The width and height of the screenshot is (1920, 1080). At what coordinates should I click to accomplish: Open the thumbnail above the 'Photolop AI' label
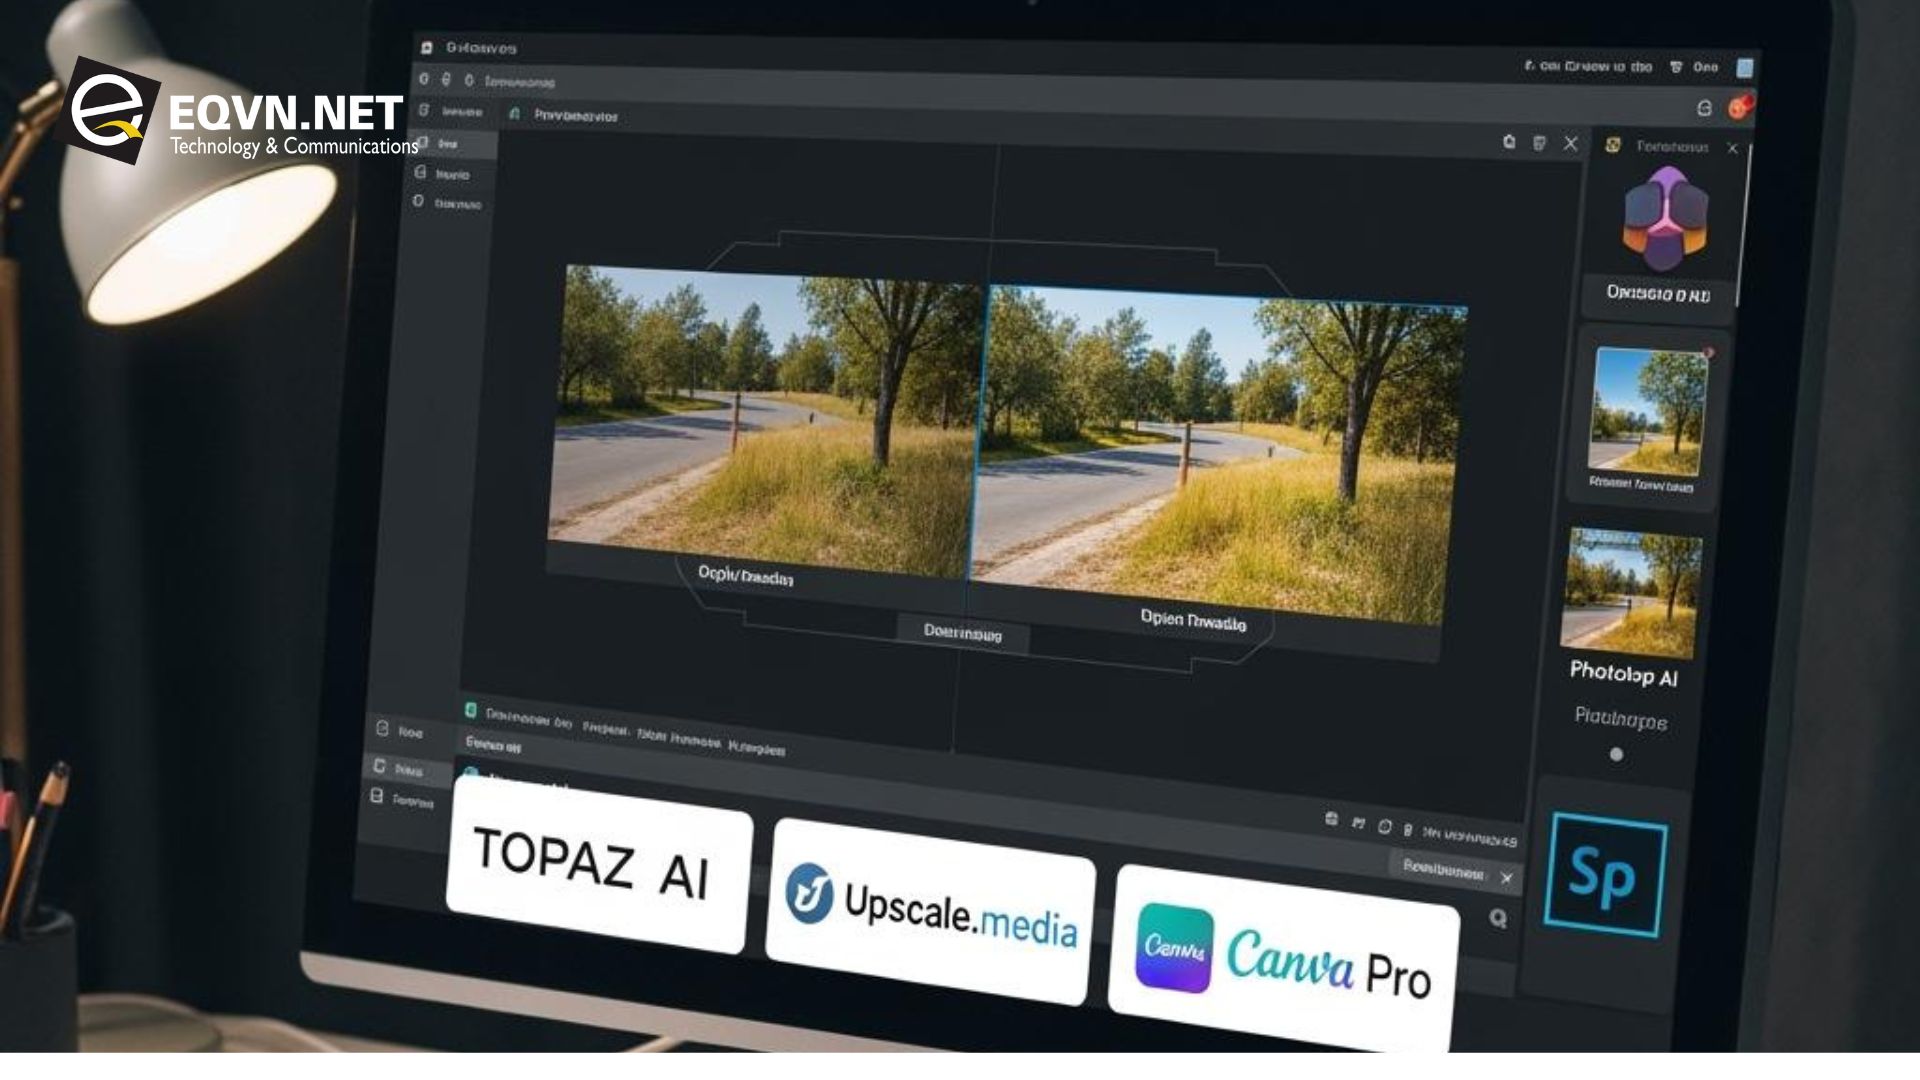(1631, 593)
